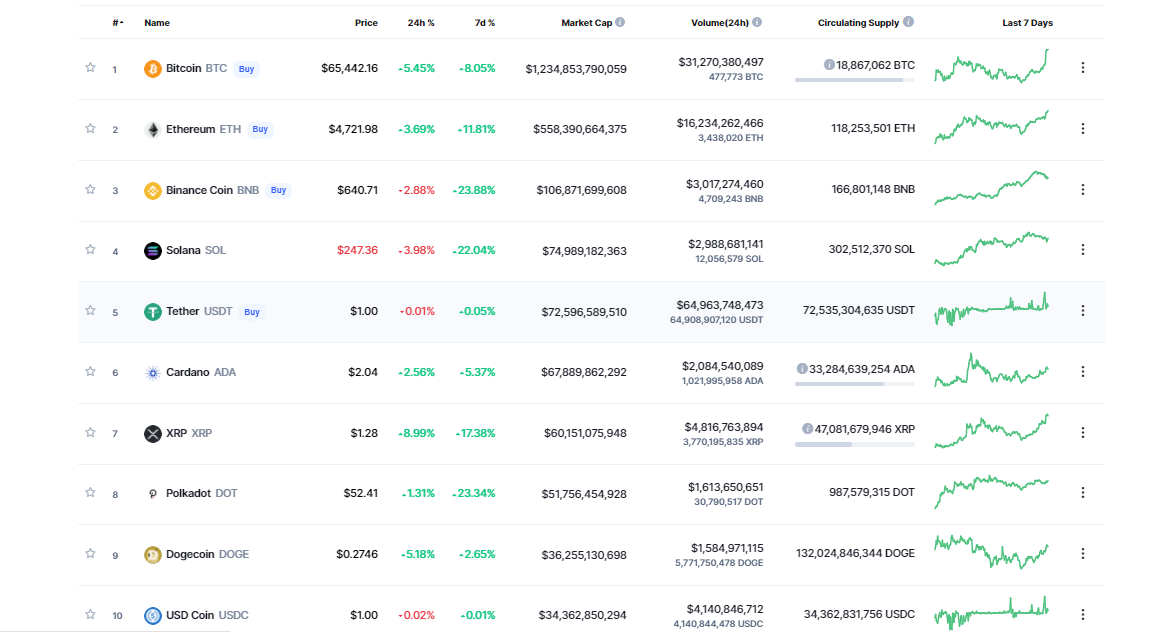
Task: Open the Bitcoin 7-day sparkline chart
Action: click(992, 67)
